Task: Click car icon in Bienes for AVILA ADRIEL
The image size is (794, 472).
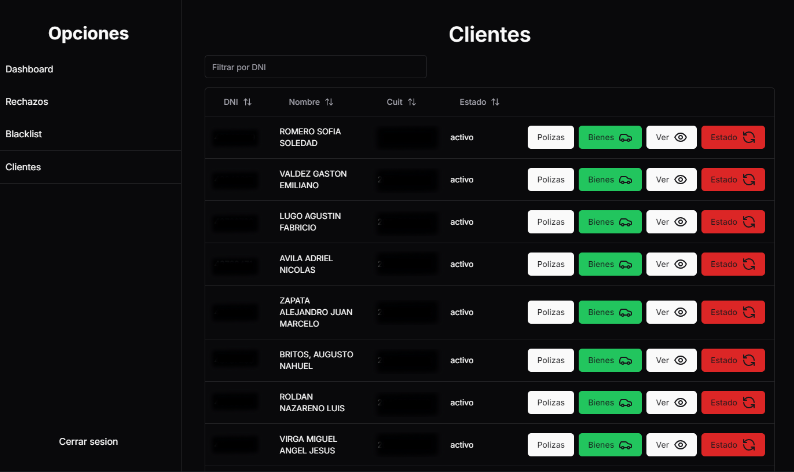Action: pyautogui.click(x=625, y=264)
